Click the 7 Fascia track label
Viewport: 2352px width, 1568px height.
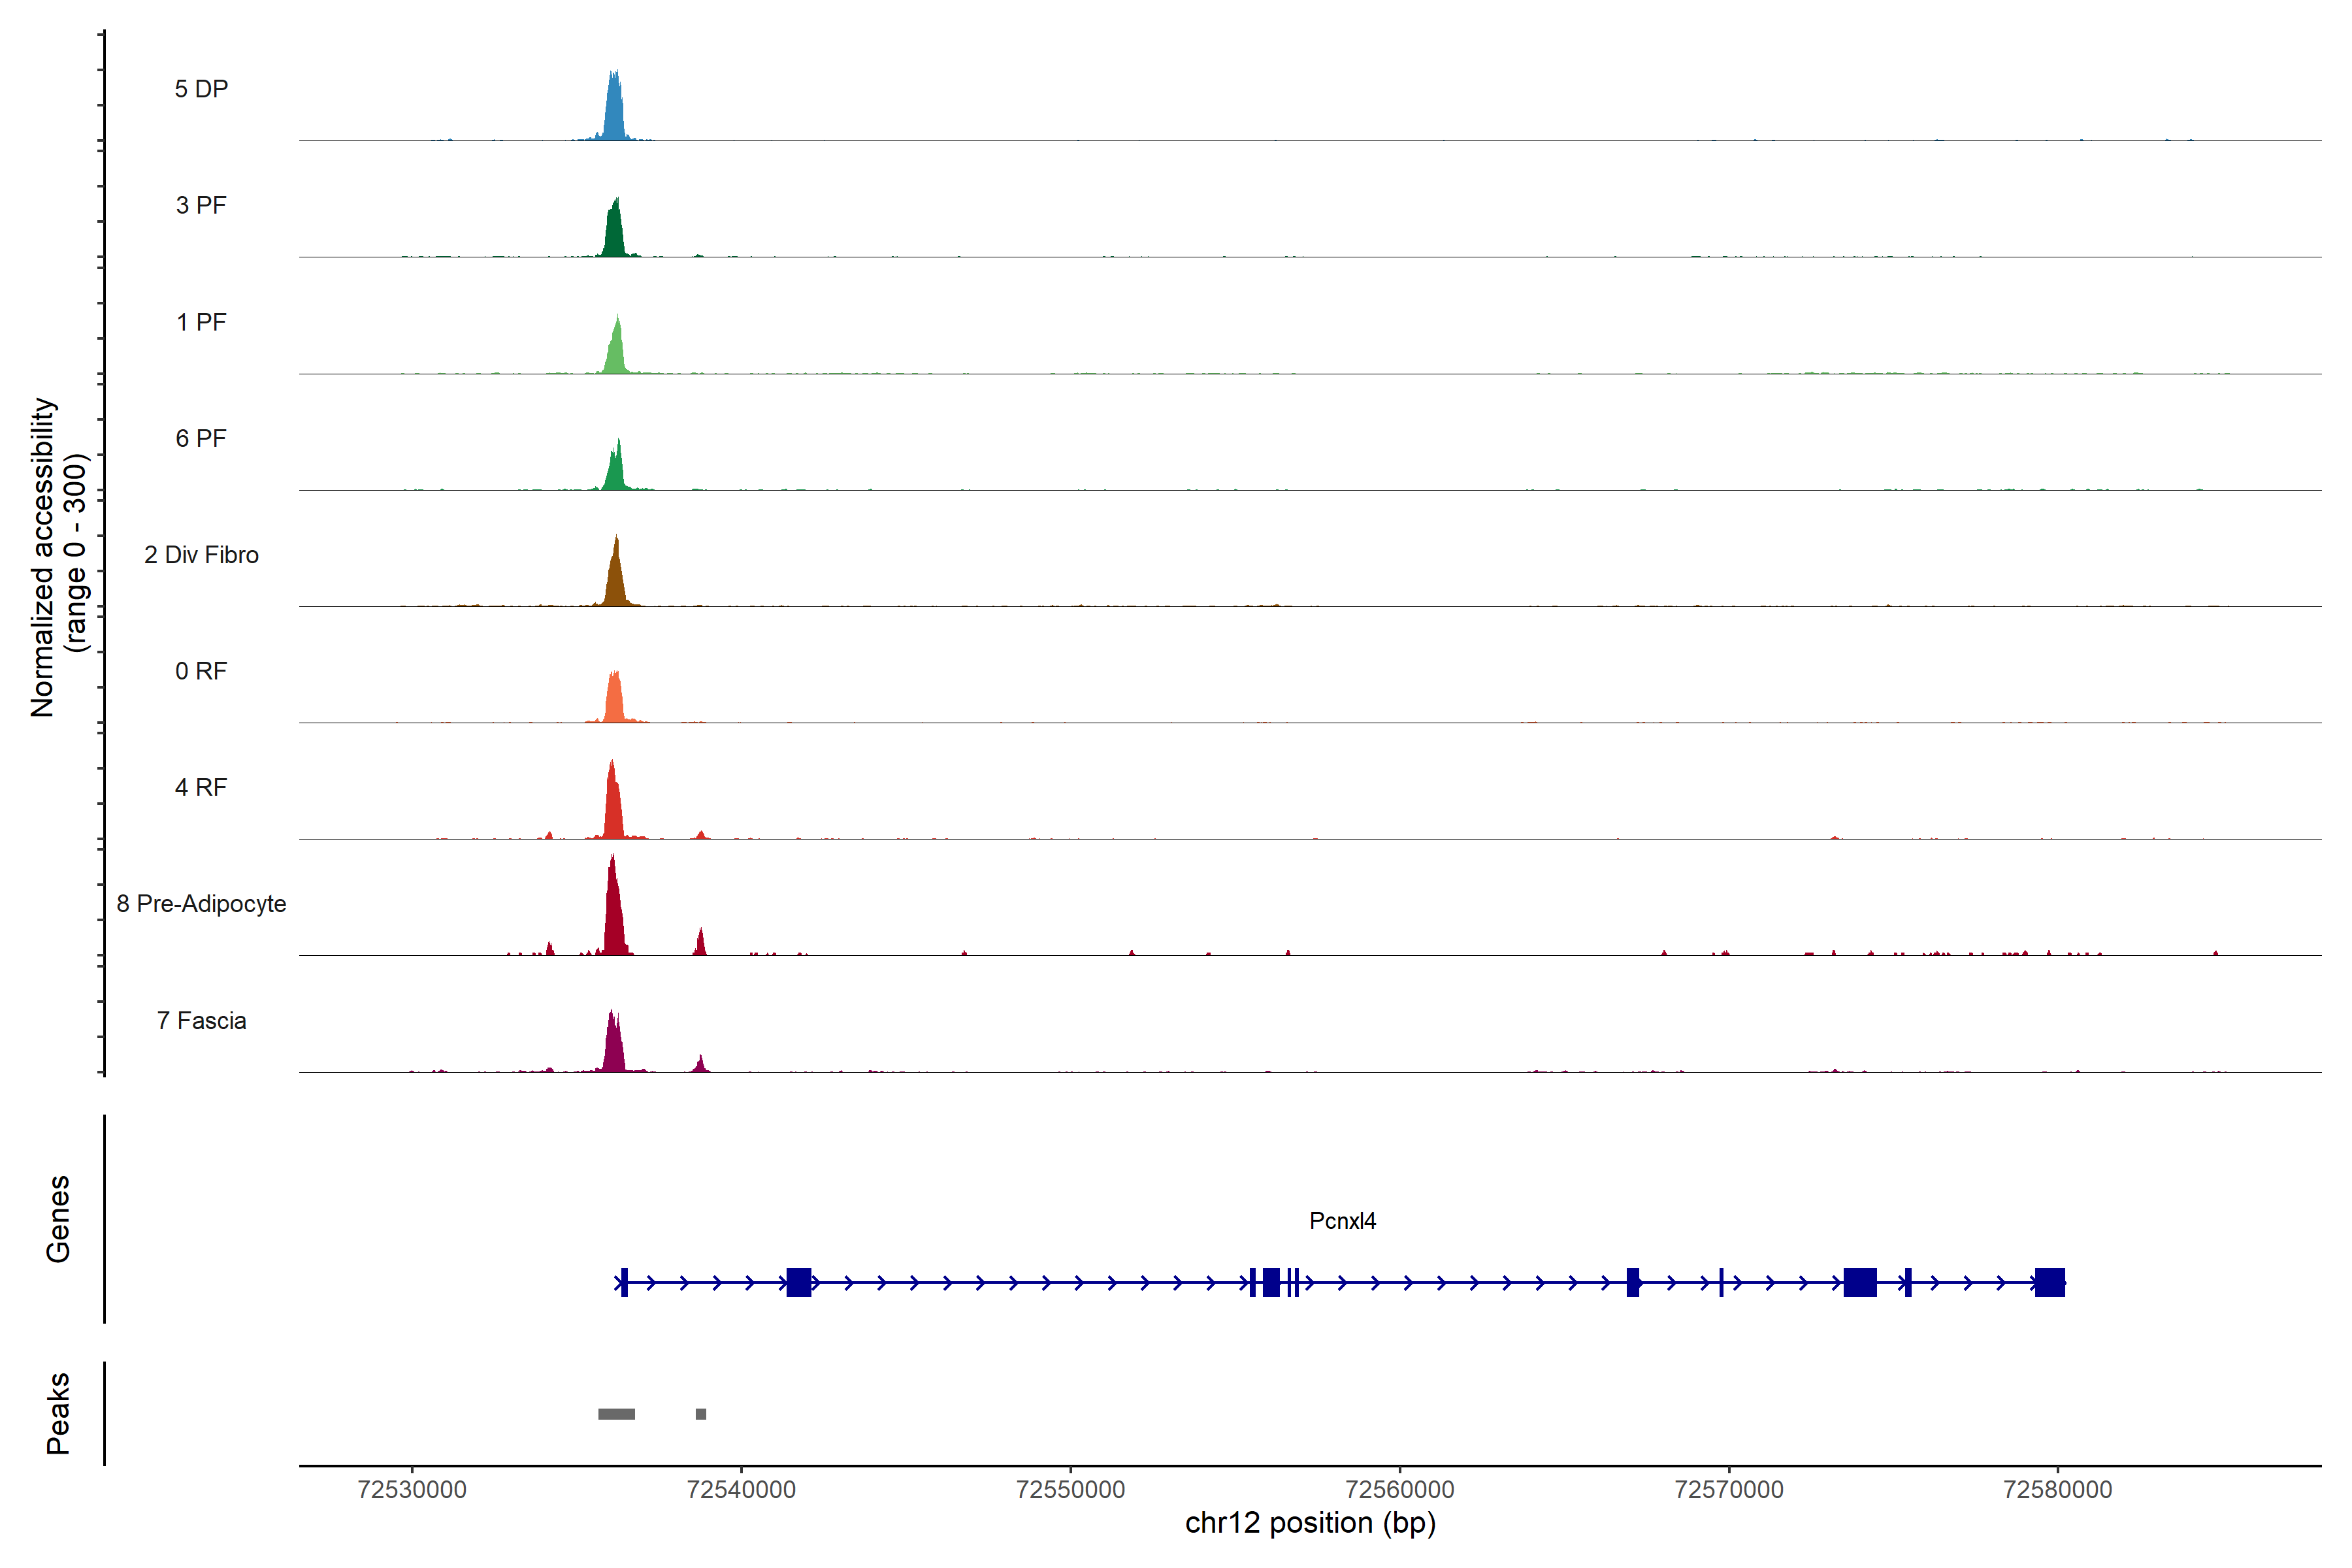[x=201, y=1021]
